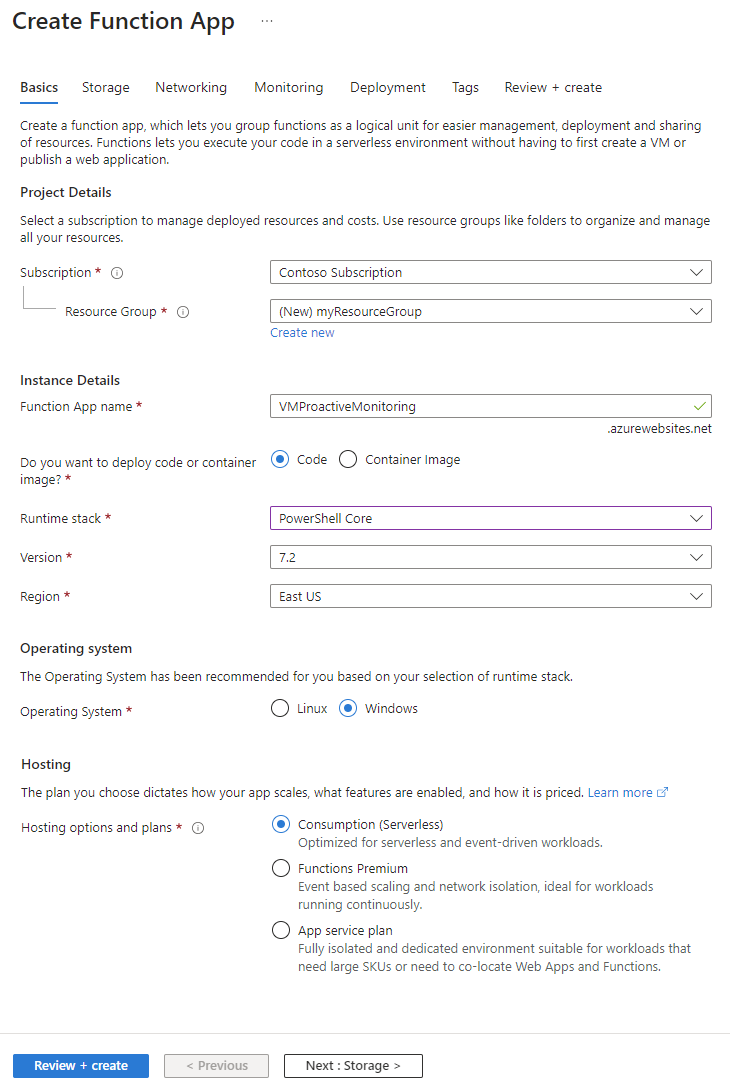Screen dimensions: 730x1084
Task: Open the Version dropdown
Action: [x=490, y=557]
